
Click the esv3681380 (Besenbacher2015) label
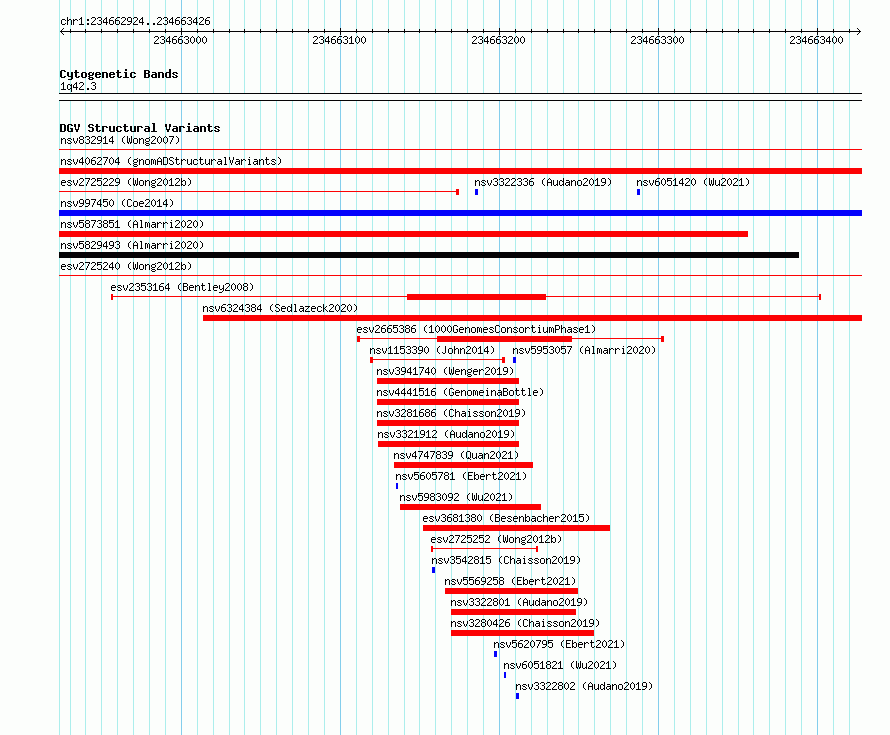coord(506,518)
